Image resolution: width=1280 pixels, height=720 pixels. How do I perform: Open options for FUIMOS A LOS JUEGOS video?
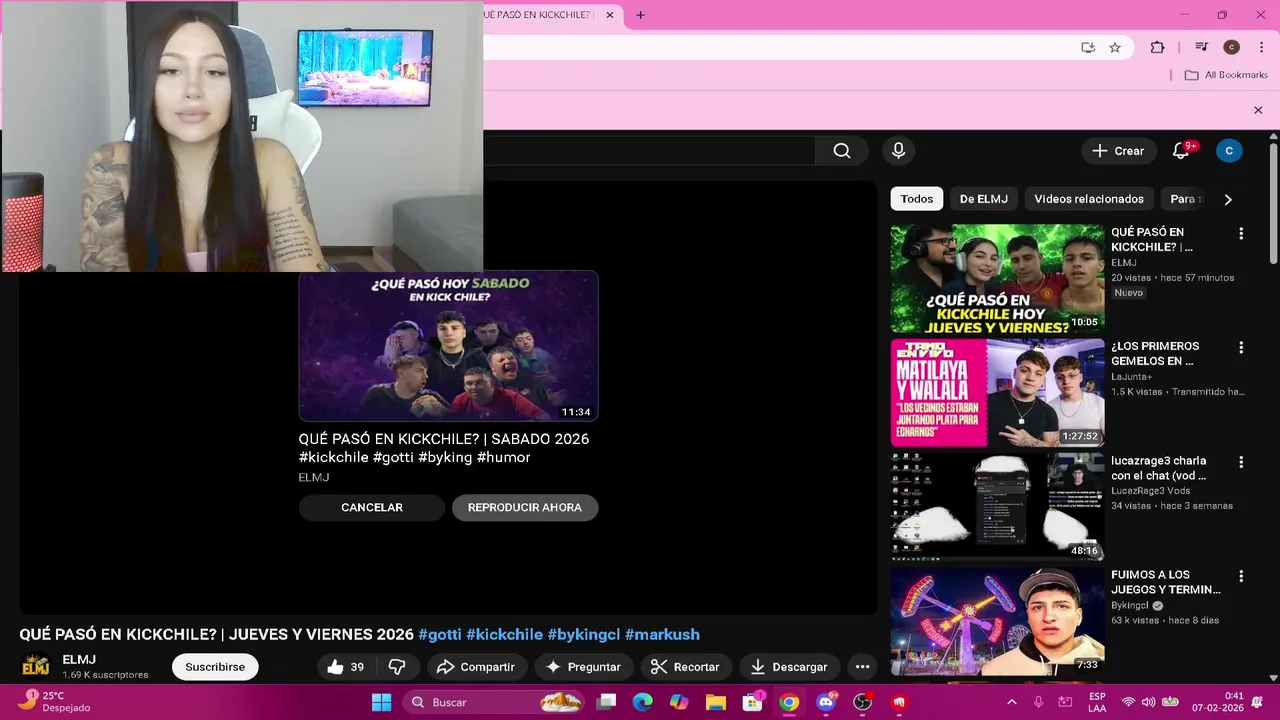click(1241, 576)
